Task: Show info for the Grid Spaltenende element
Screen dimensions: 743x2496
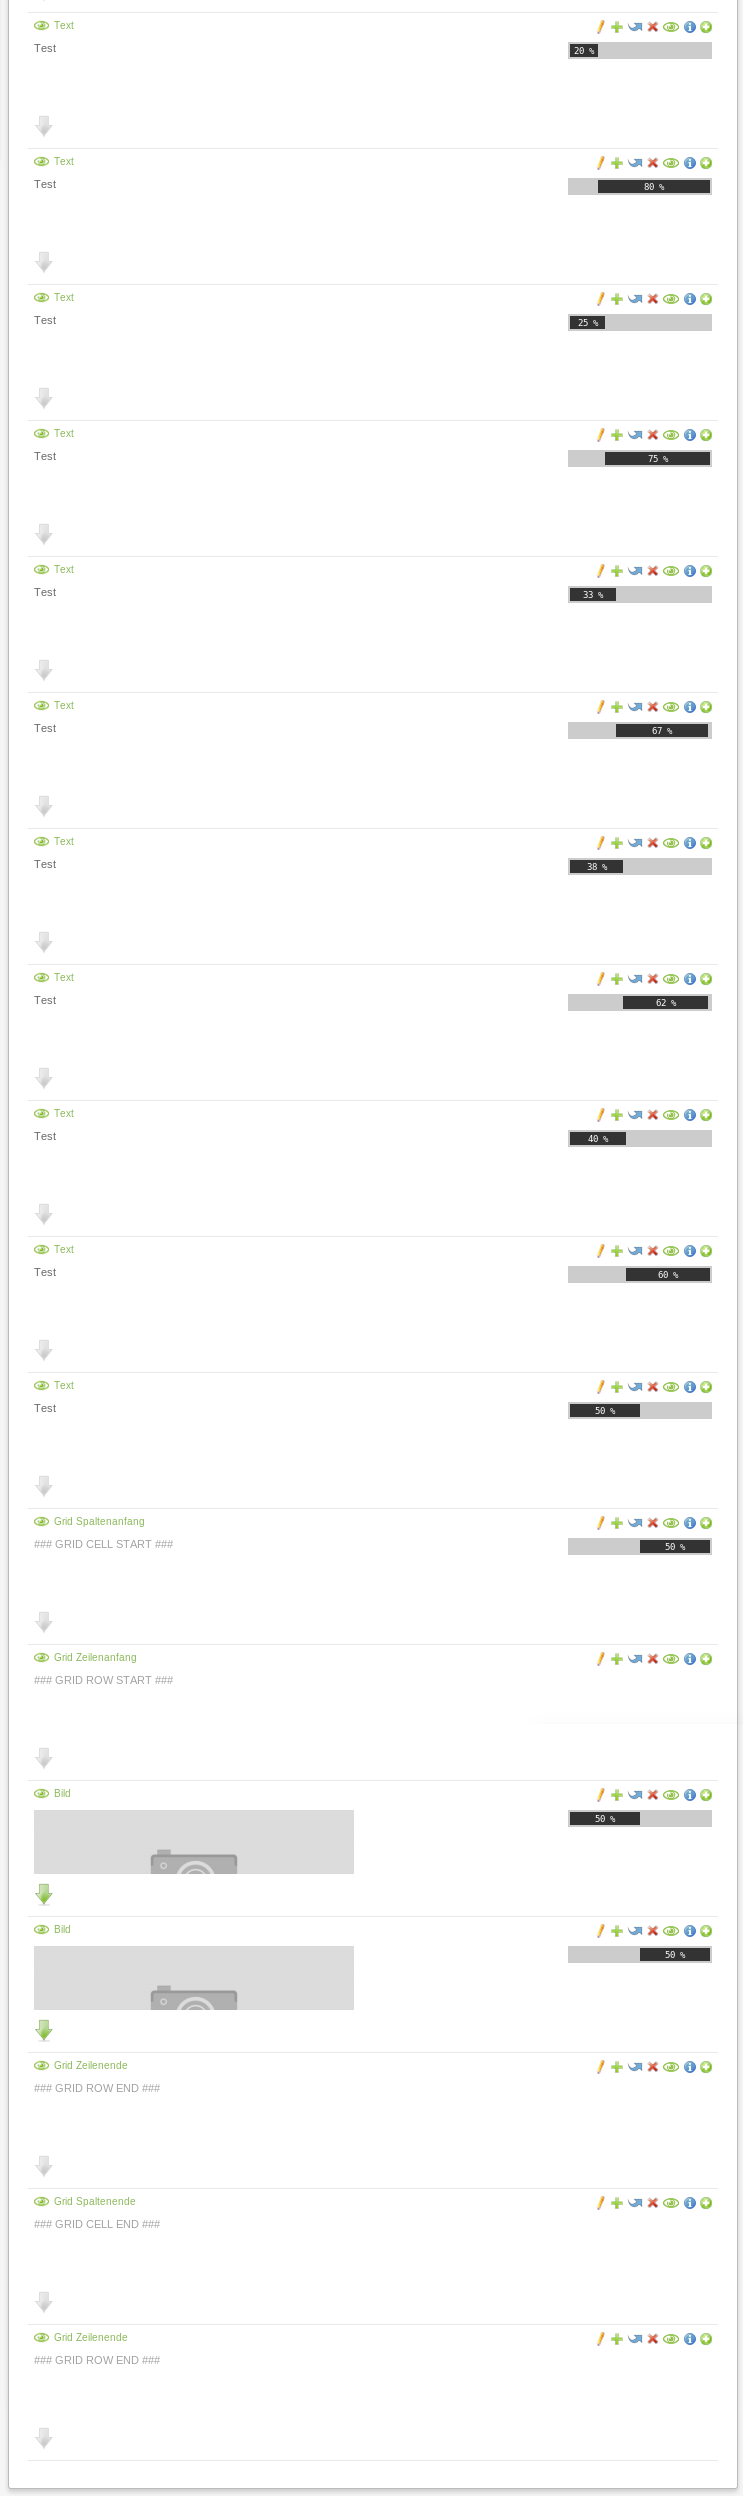Action: pos(689,2203)
